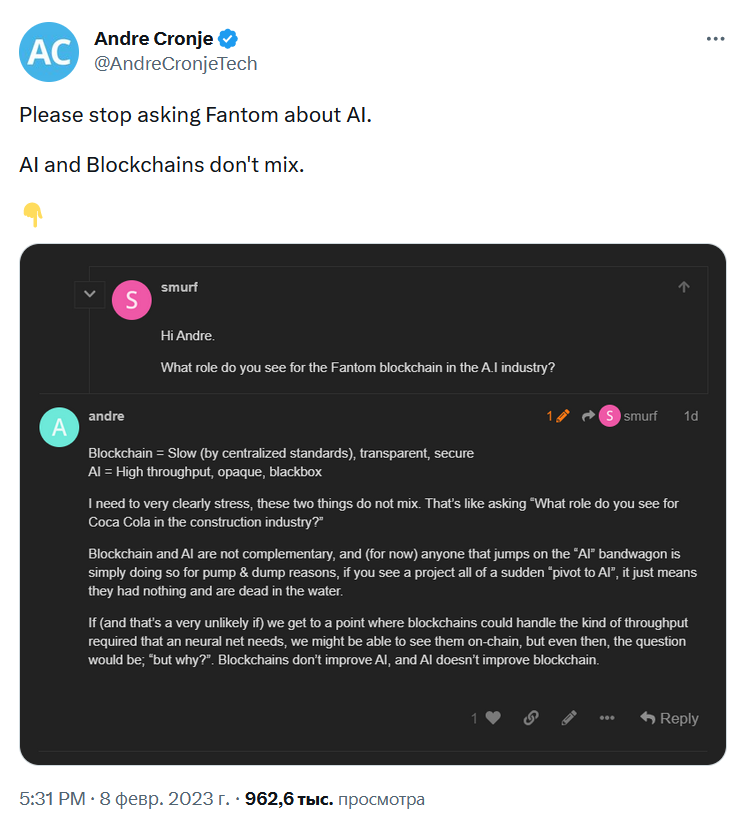
Task: Copy post link via chain icon
Action: 531,718
